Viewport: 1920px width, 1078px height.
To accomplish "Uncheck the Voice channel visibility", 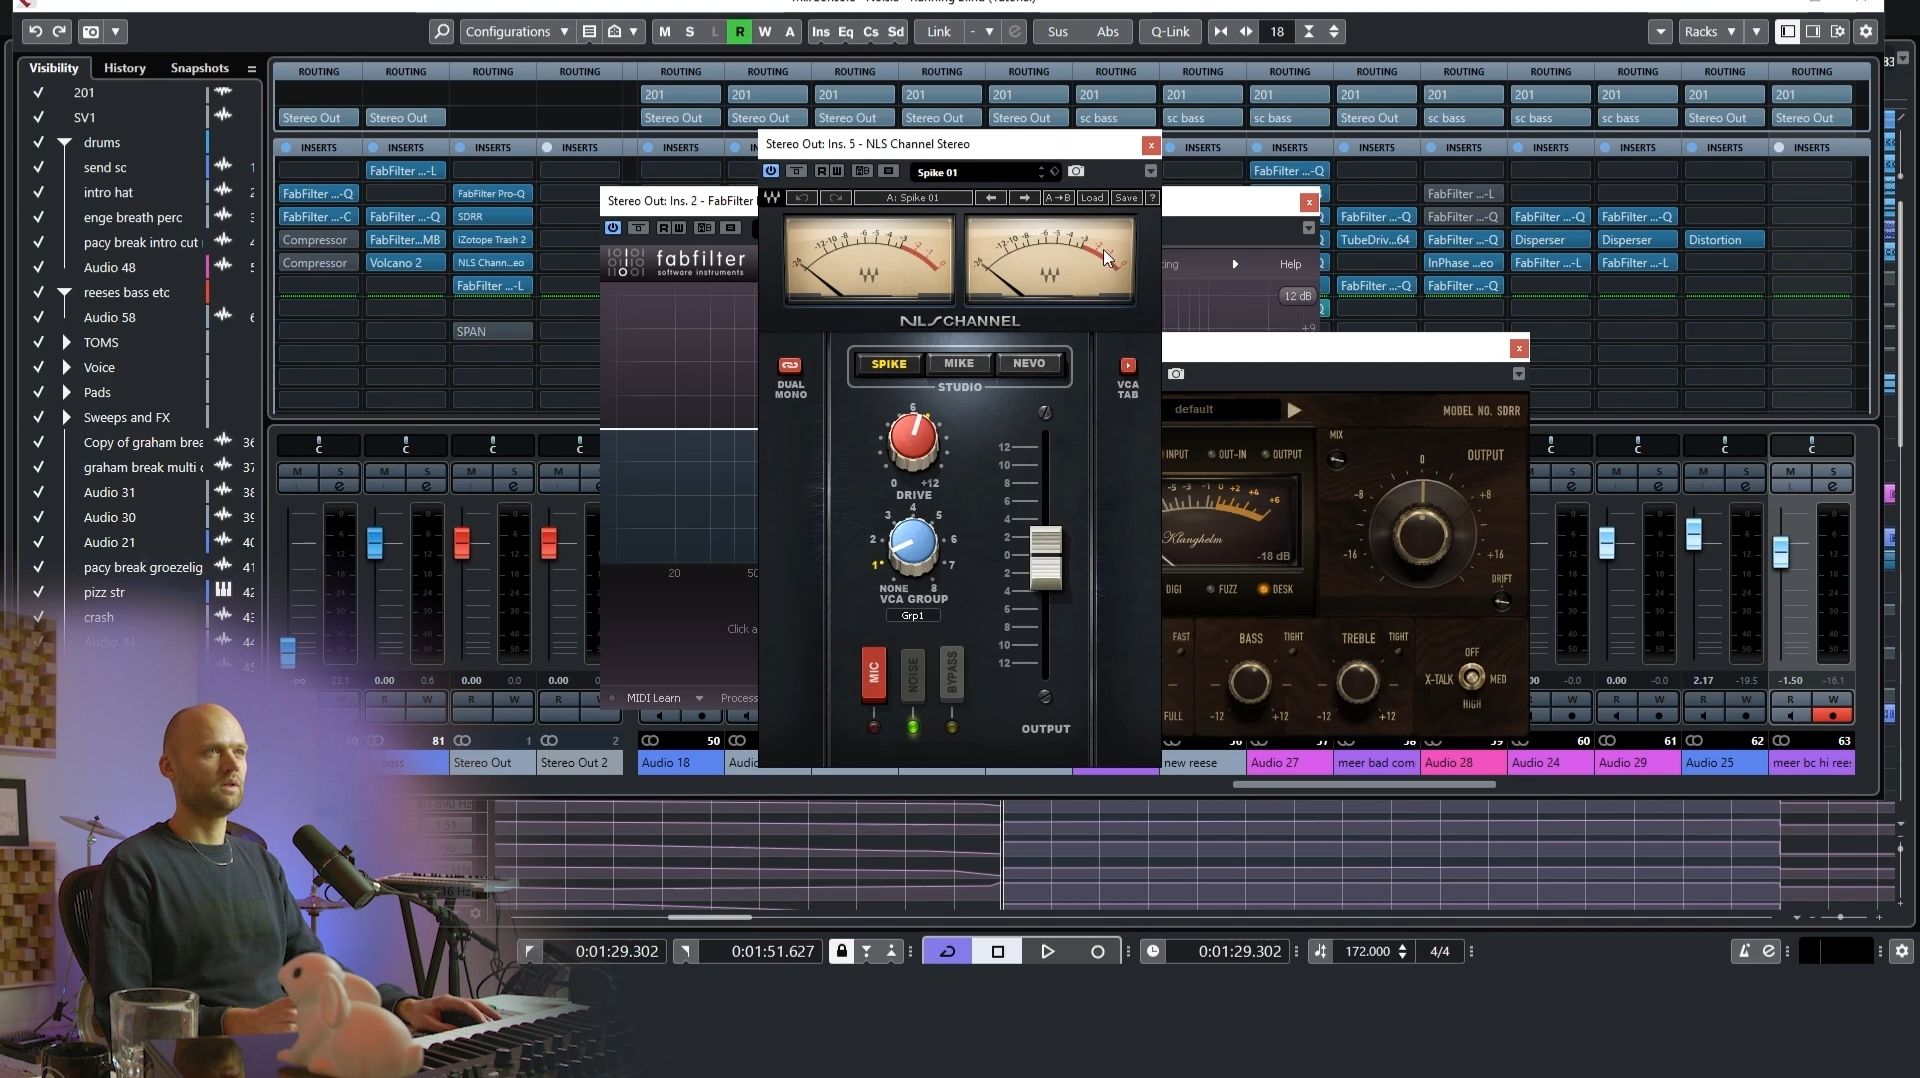I will (x=38, y=368).
